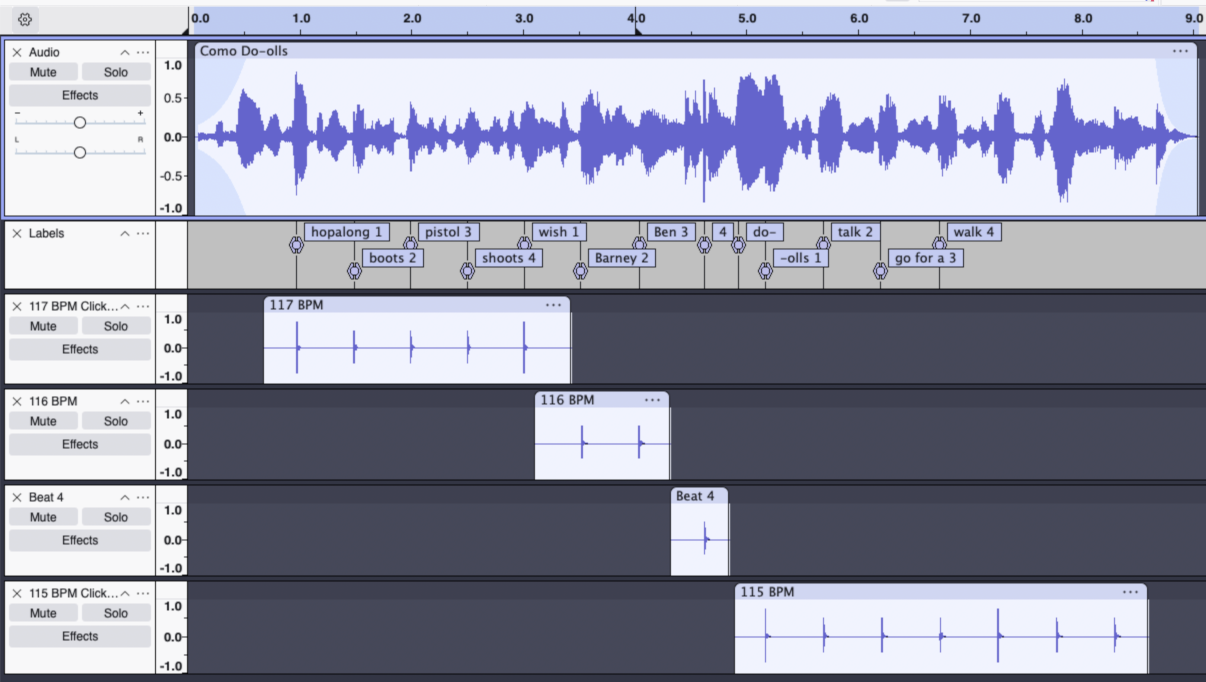Open the Como Do-olls clip's overflow menu
1206x682 pixels.
[1180, 50]
